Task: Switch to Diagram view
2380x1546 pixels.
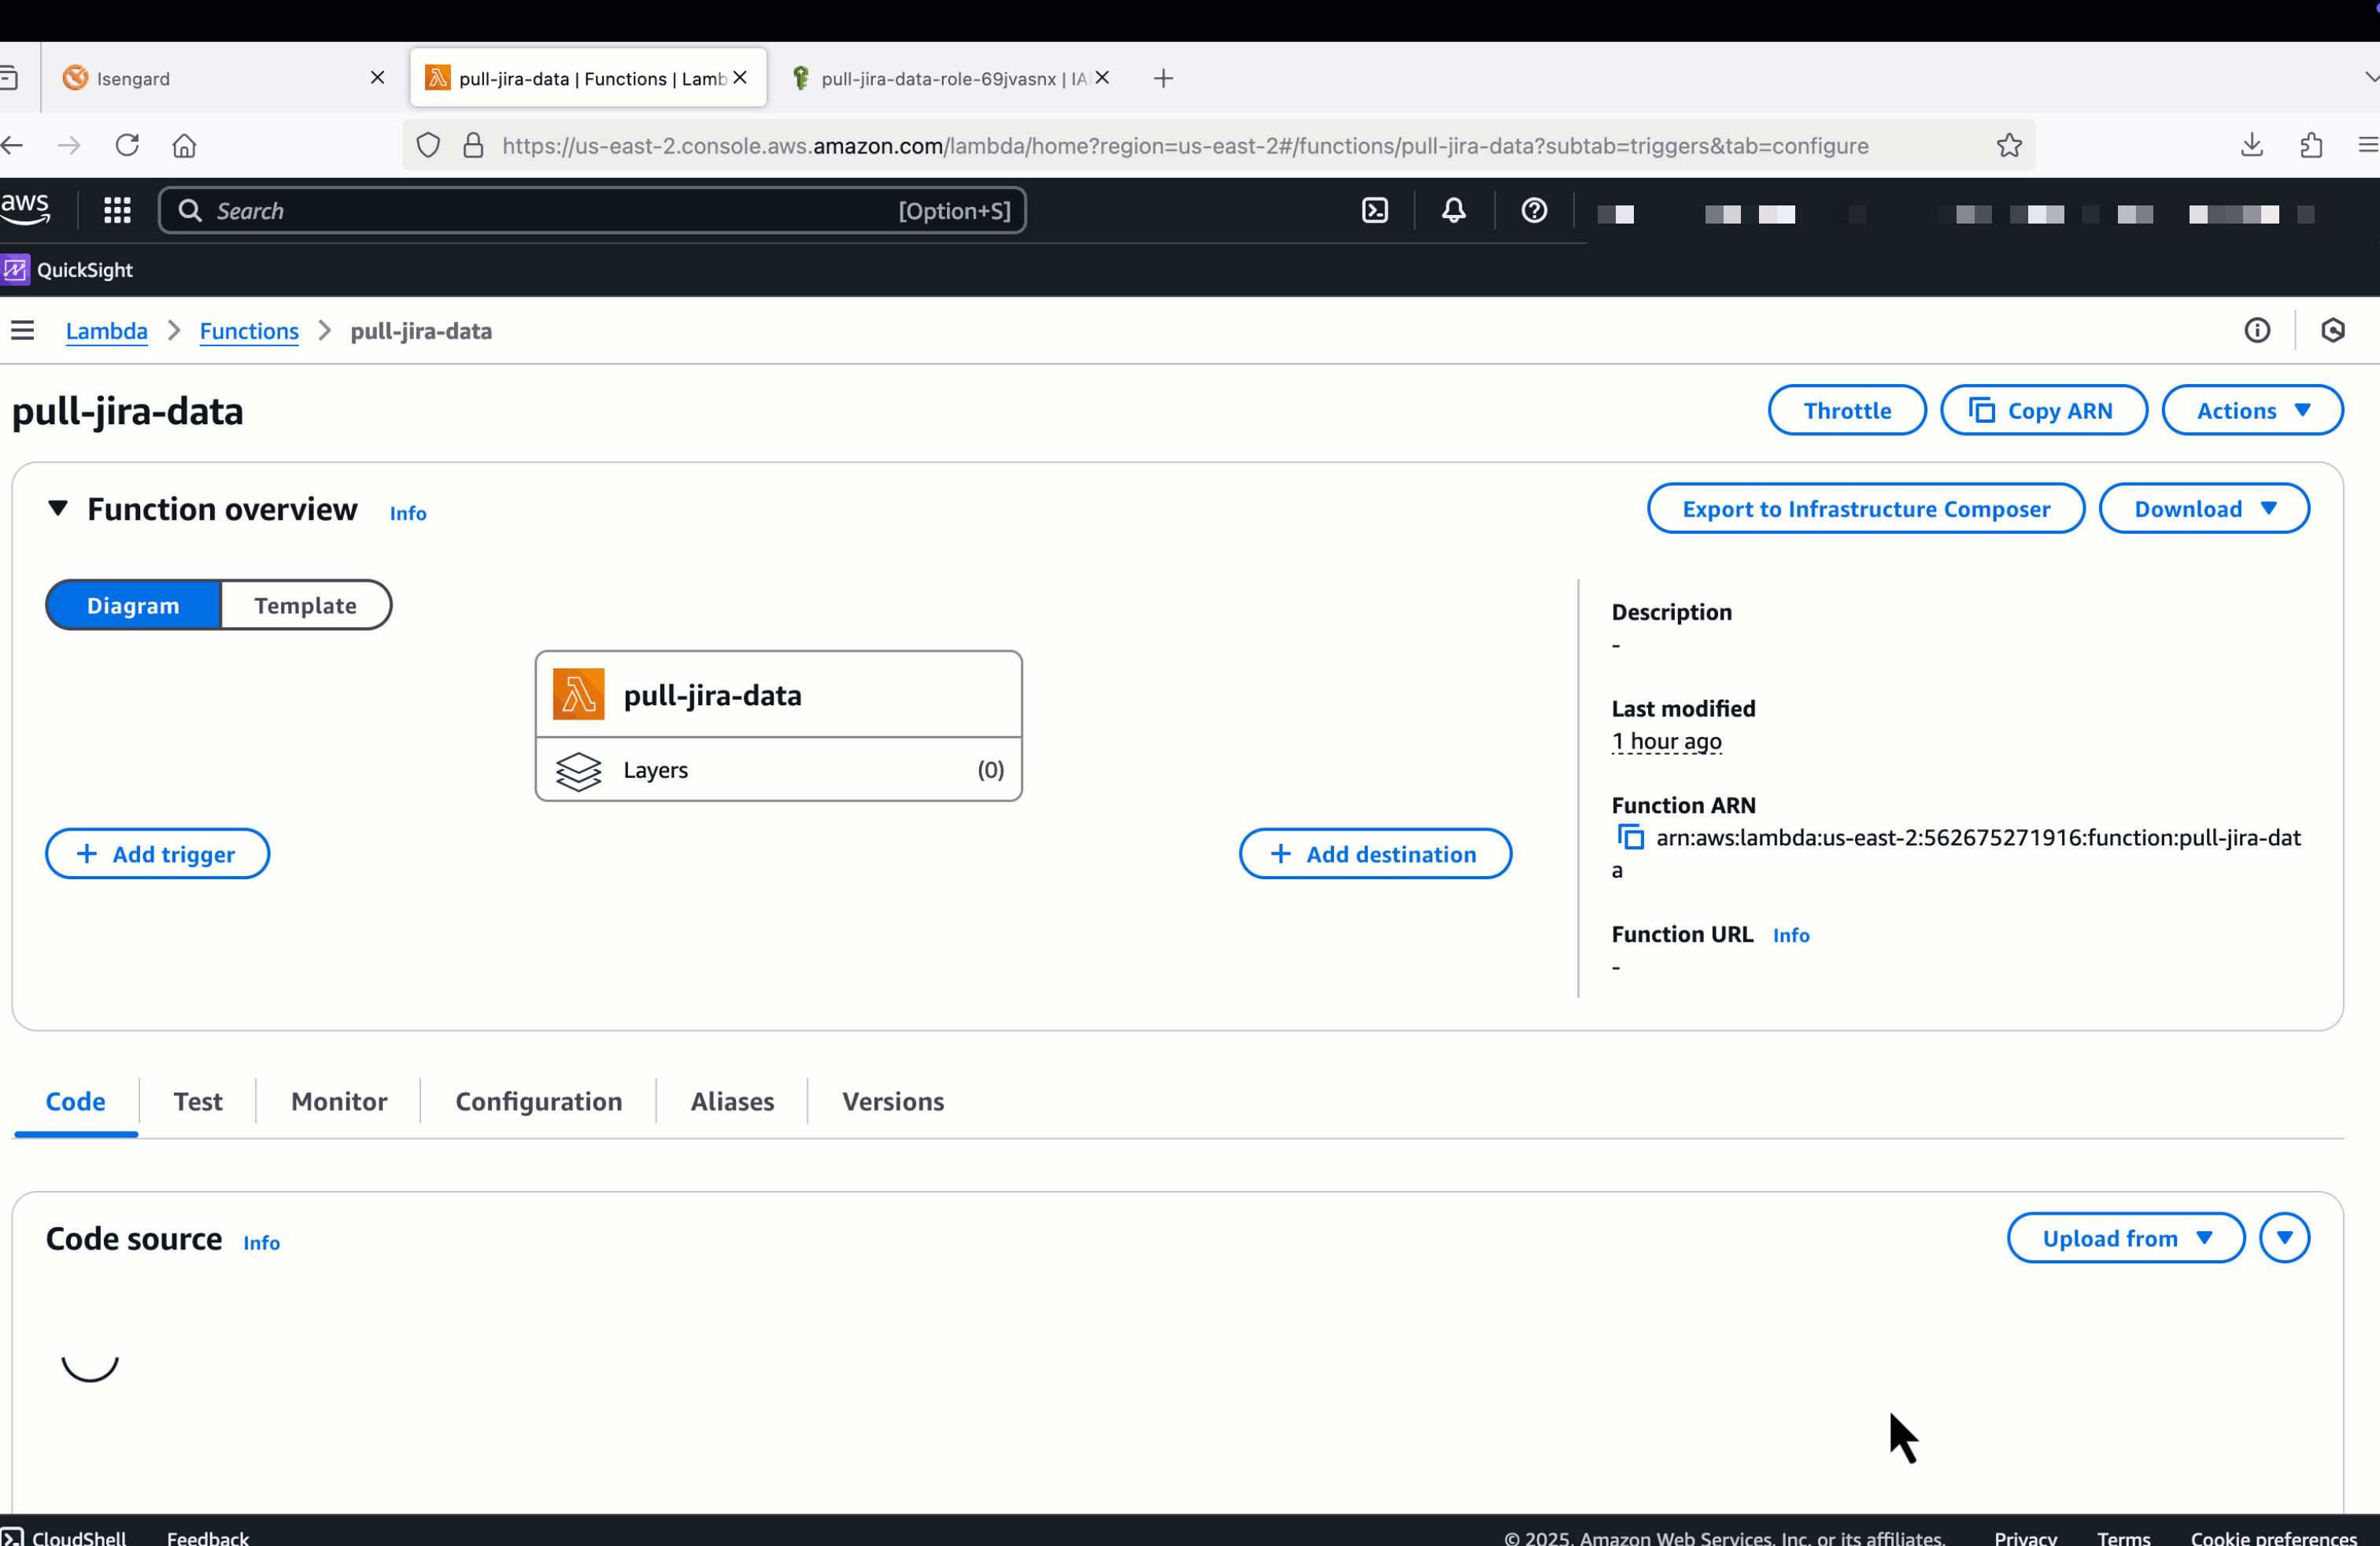Action: (133, 605)
